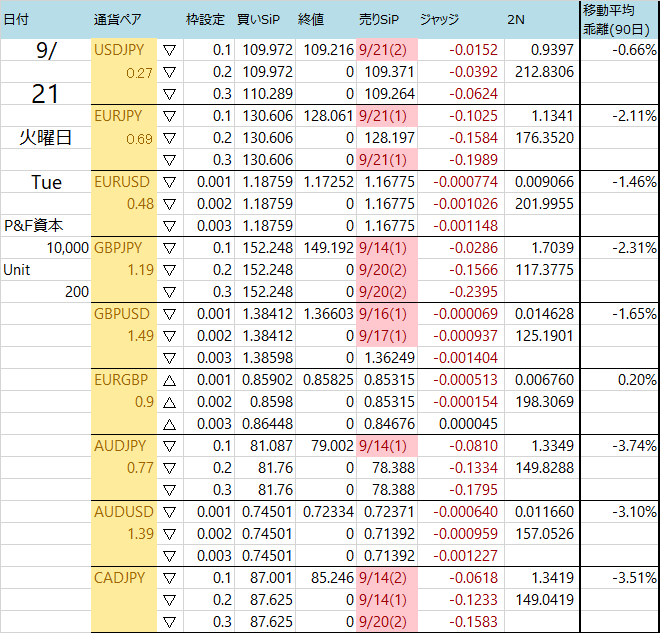Click the EURUSD currency pair cell
The height and width of the screenshot is (633, 660).
coord(122,182)
